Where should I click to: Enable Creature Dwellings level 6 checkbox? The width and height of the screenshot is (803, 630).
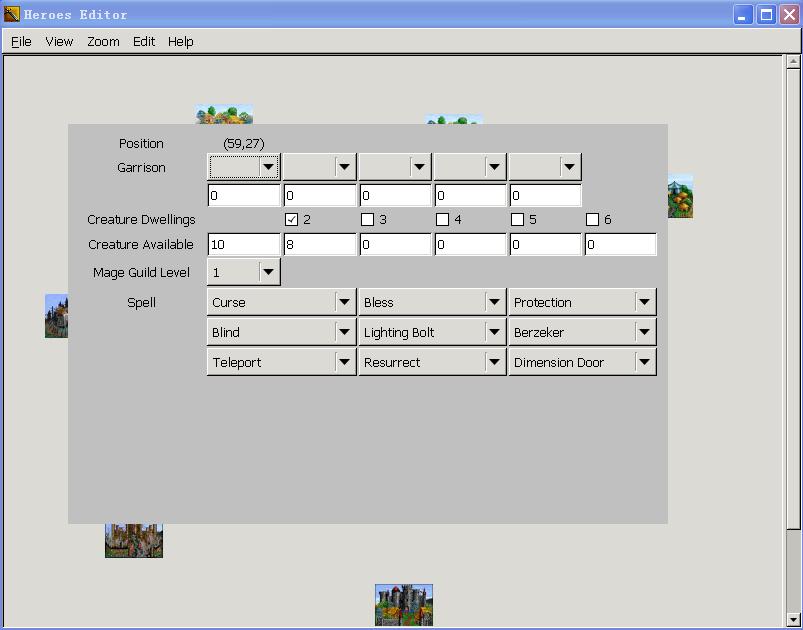pos(593,220)
